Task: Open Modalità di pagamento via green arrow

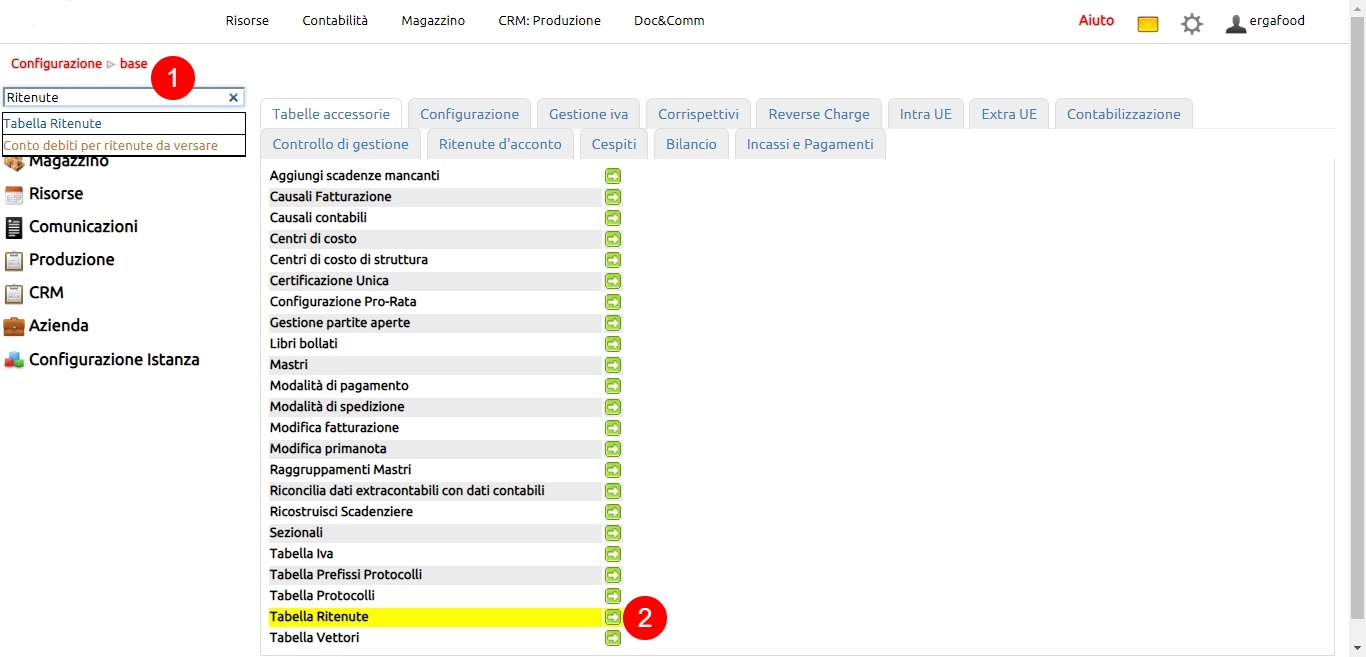Action: 613,386
